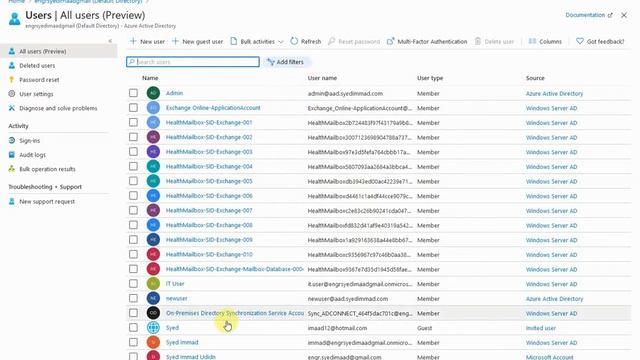Click the newuser avatar circle
640x360 pixels.
pos(153,298)
